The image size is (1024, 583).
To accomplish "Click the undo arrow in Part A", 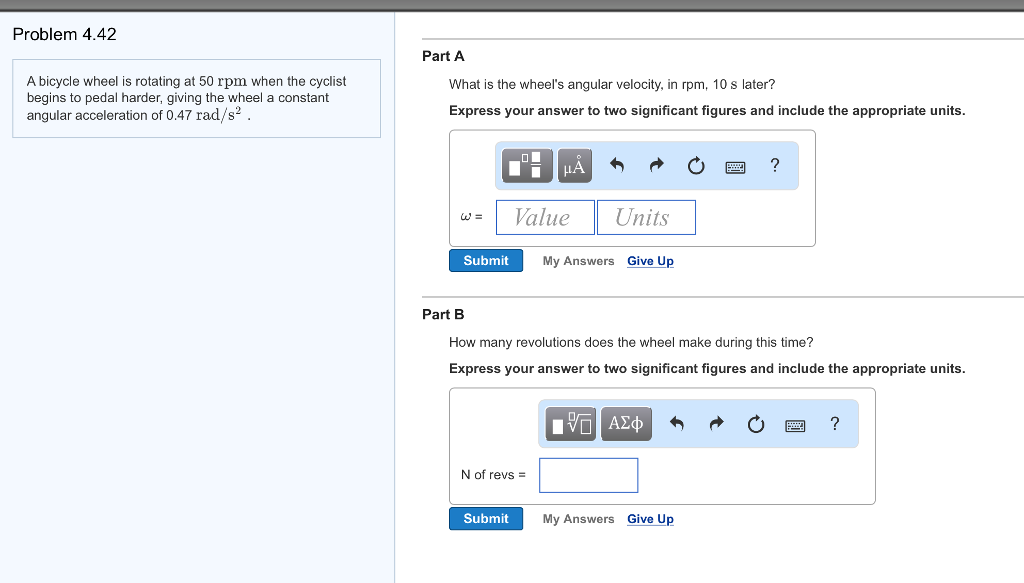I will pos(617,166).
